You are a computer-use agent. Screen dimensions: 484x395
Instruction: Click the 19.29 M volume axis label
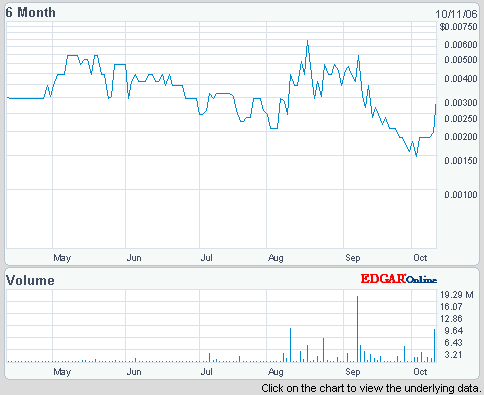[x=457, y=295]
